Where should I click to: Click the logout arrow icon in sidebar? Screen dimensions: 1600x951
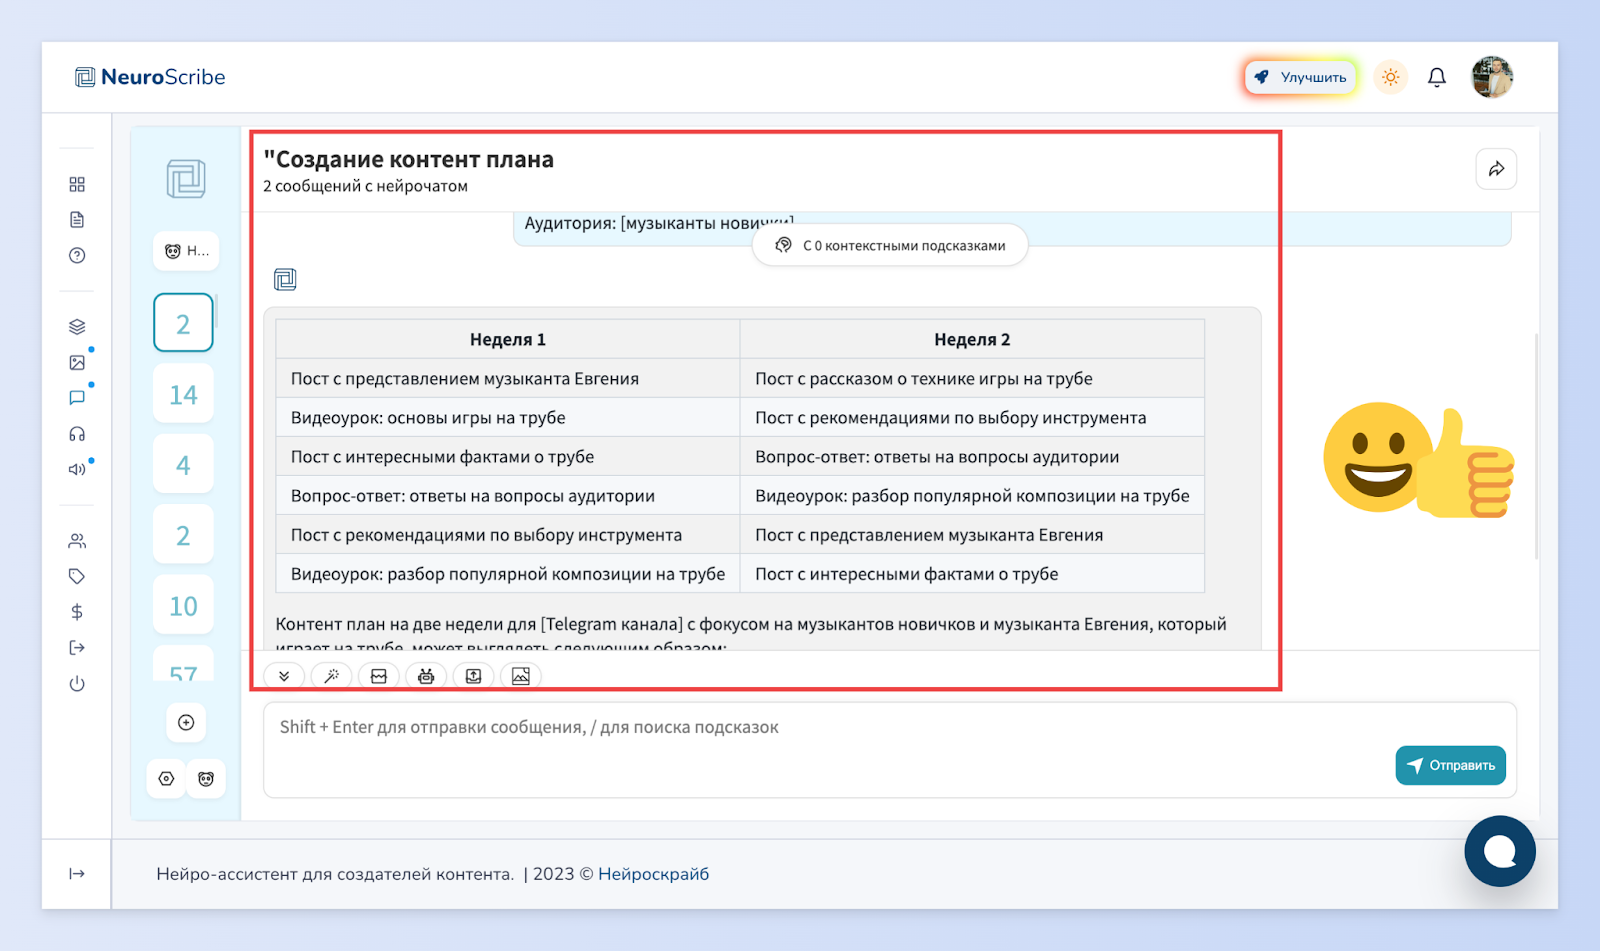[77, 648]
